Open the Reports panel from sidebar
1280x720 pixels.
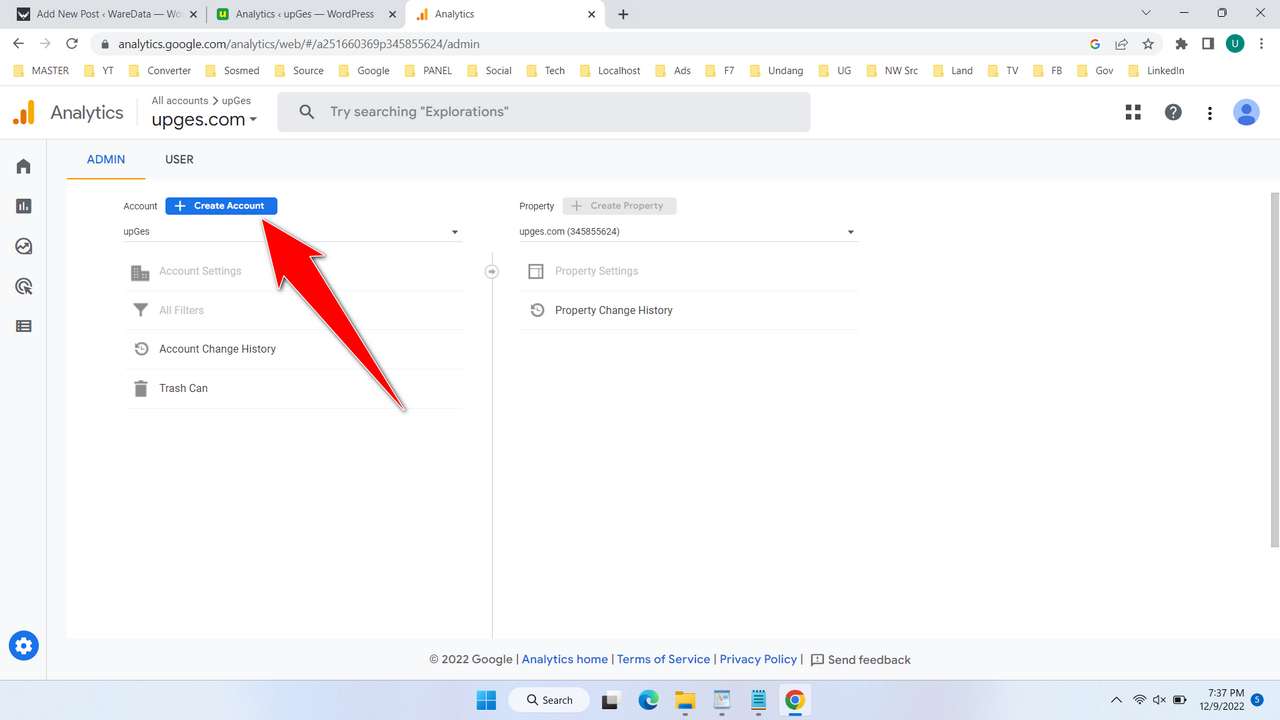click(23, 206)
